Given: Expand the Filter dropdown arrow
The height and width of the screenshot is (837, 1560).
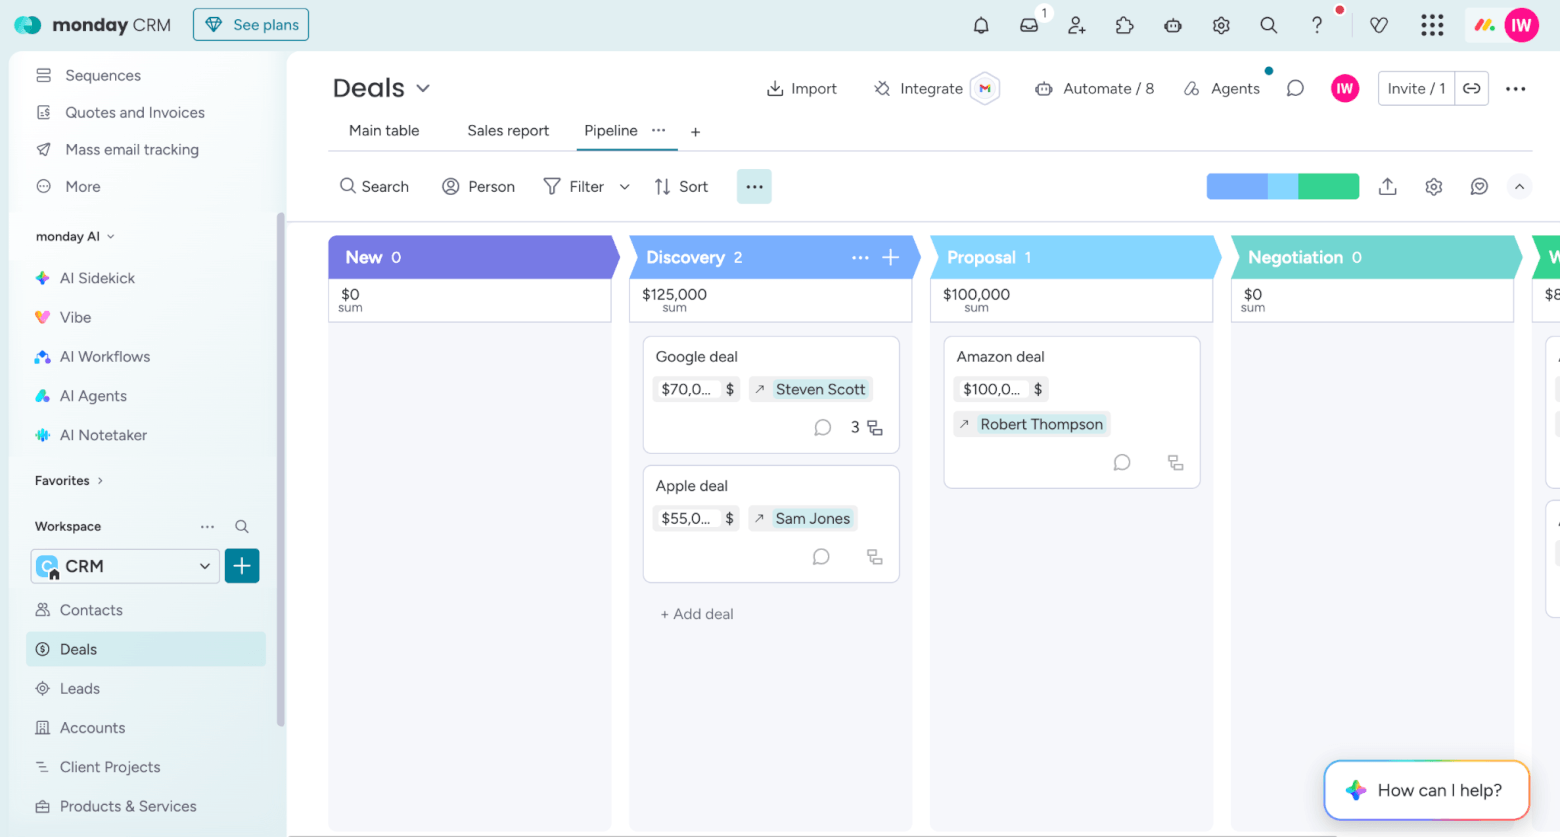Looking at the screenshot, I should (625, 187).
